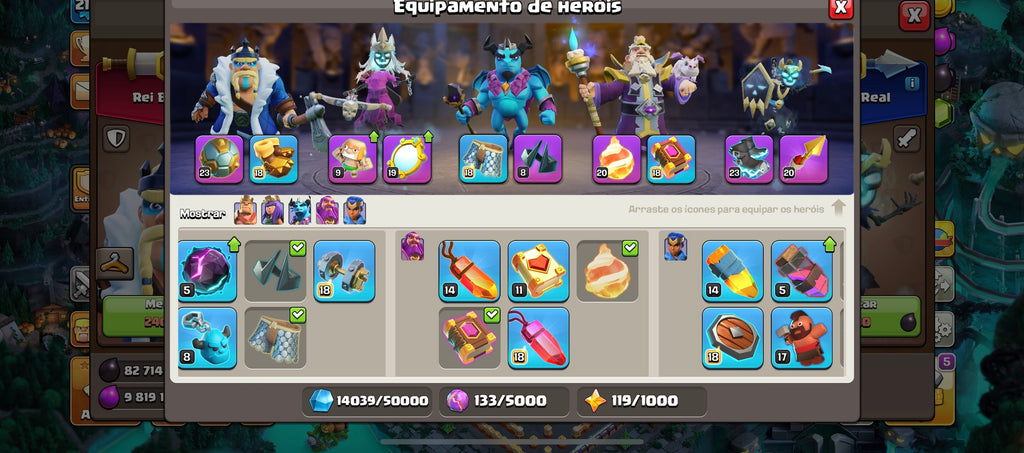The width and height of the screenshot is (1024, 453).
Task: Open the shiny ore 14039/50000 counter
Action: point(368,401)
